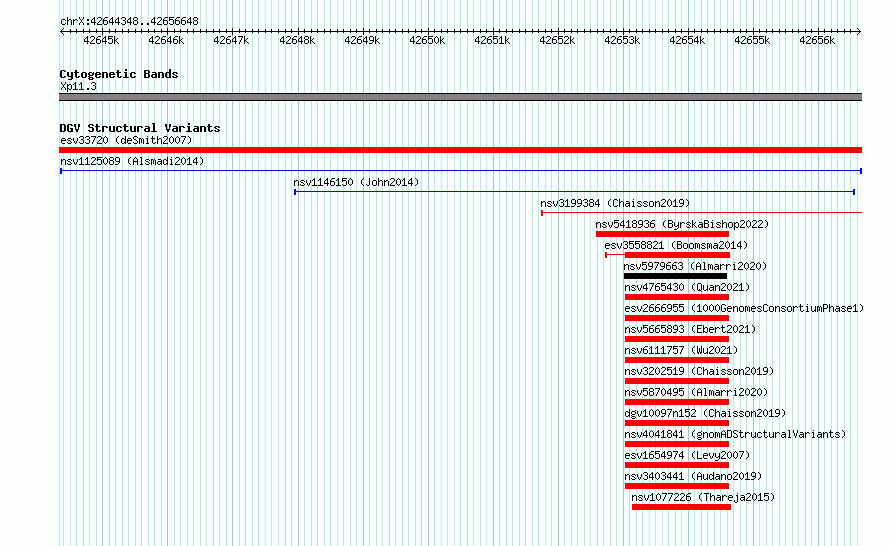Click the nsv1146150 blue span line
Screen dimensions: 890x546
point(574,192)
